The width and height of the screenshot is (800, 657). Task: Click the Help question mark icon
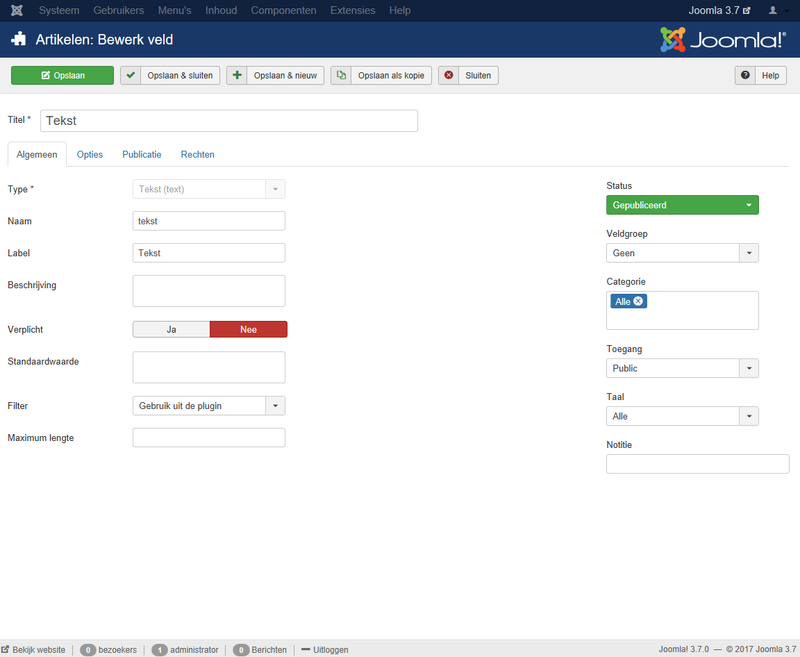(x=746, y=75)
